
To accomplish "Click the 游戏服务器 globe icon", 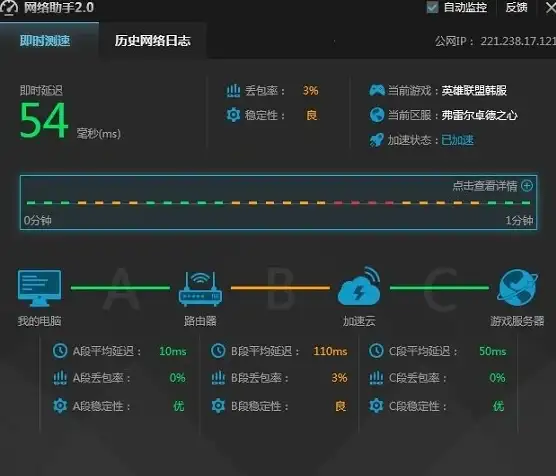I will coord(517,288).
